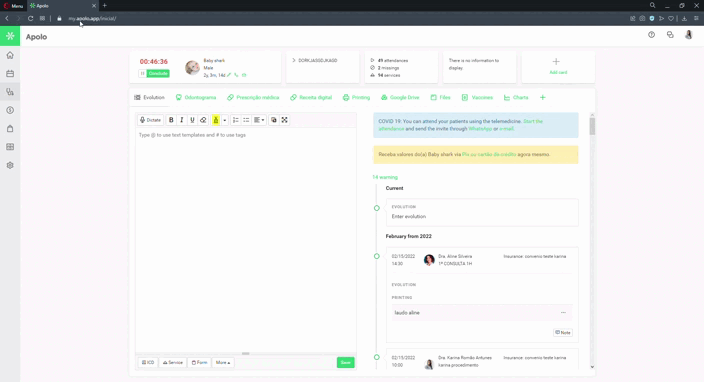This screenshot has height=382, width=704.
Task: Click the Add card button
Action: coord(558,66)
